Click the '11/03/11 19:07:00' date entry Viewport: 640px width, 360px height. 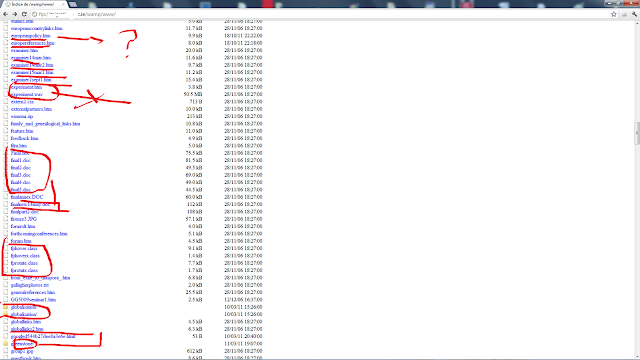(243, 344)
